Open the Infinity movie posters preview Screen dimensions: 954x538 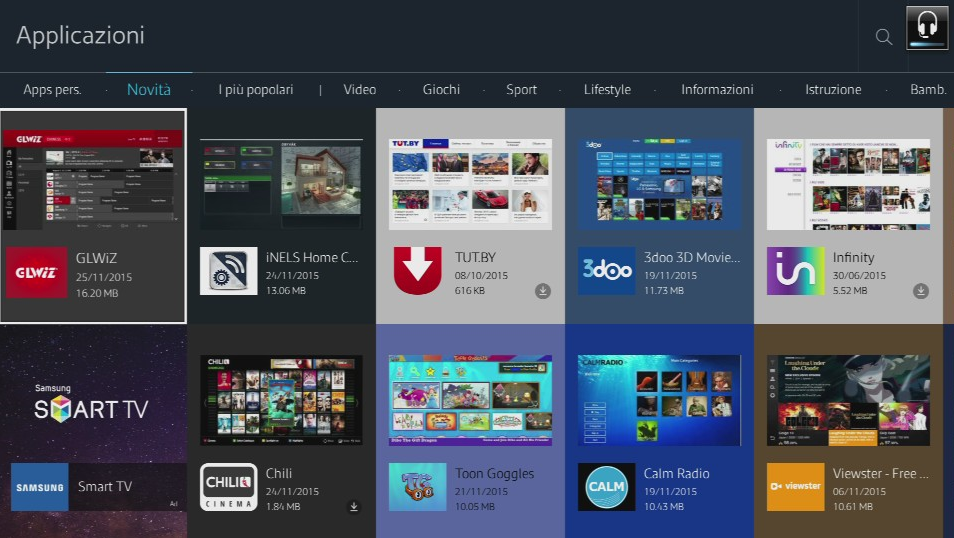tap(848, 184)
